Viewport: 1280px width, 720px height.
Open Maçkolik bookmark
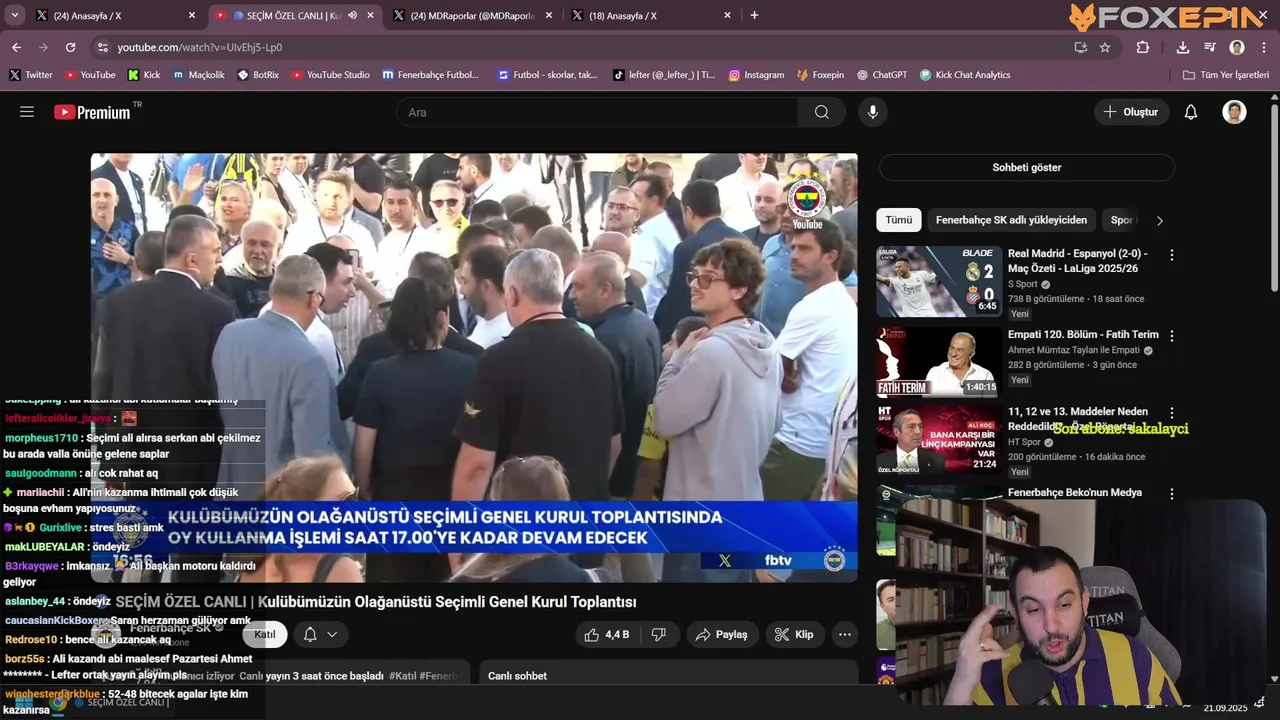(x=198, y=75)
